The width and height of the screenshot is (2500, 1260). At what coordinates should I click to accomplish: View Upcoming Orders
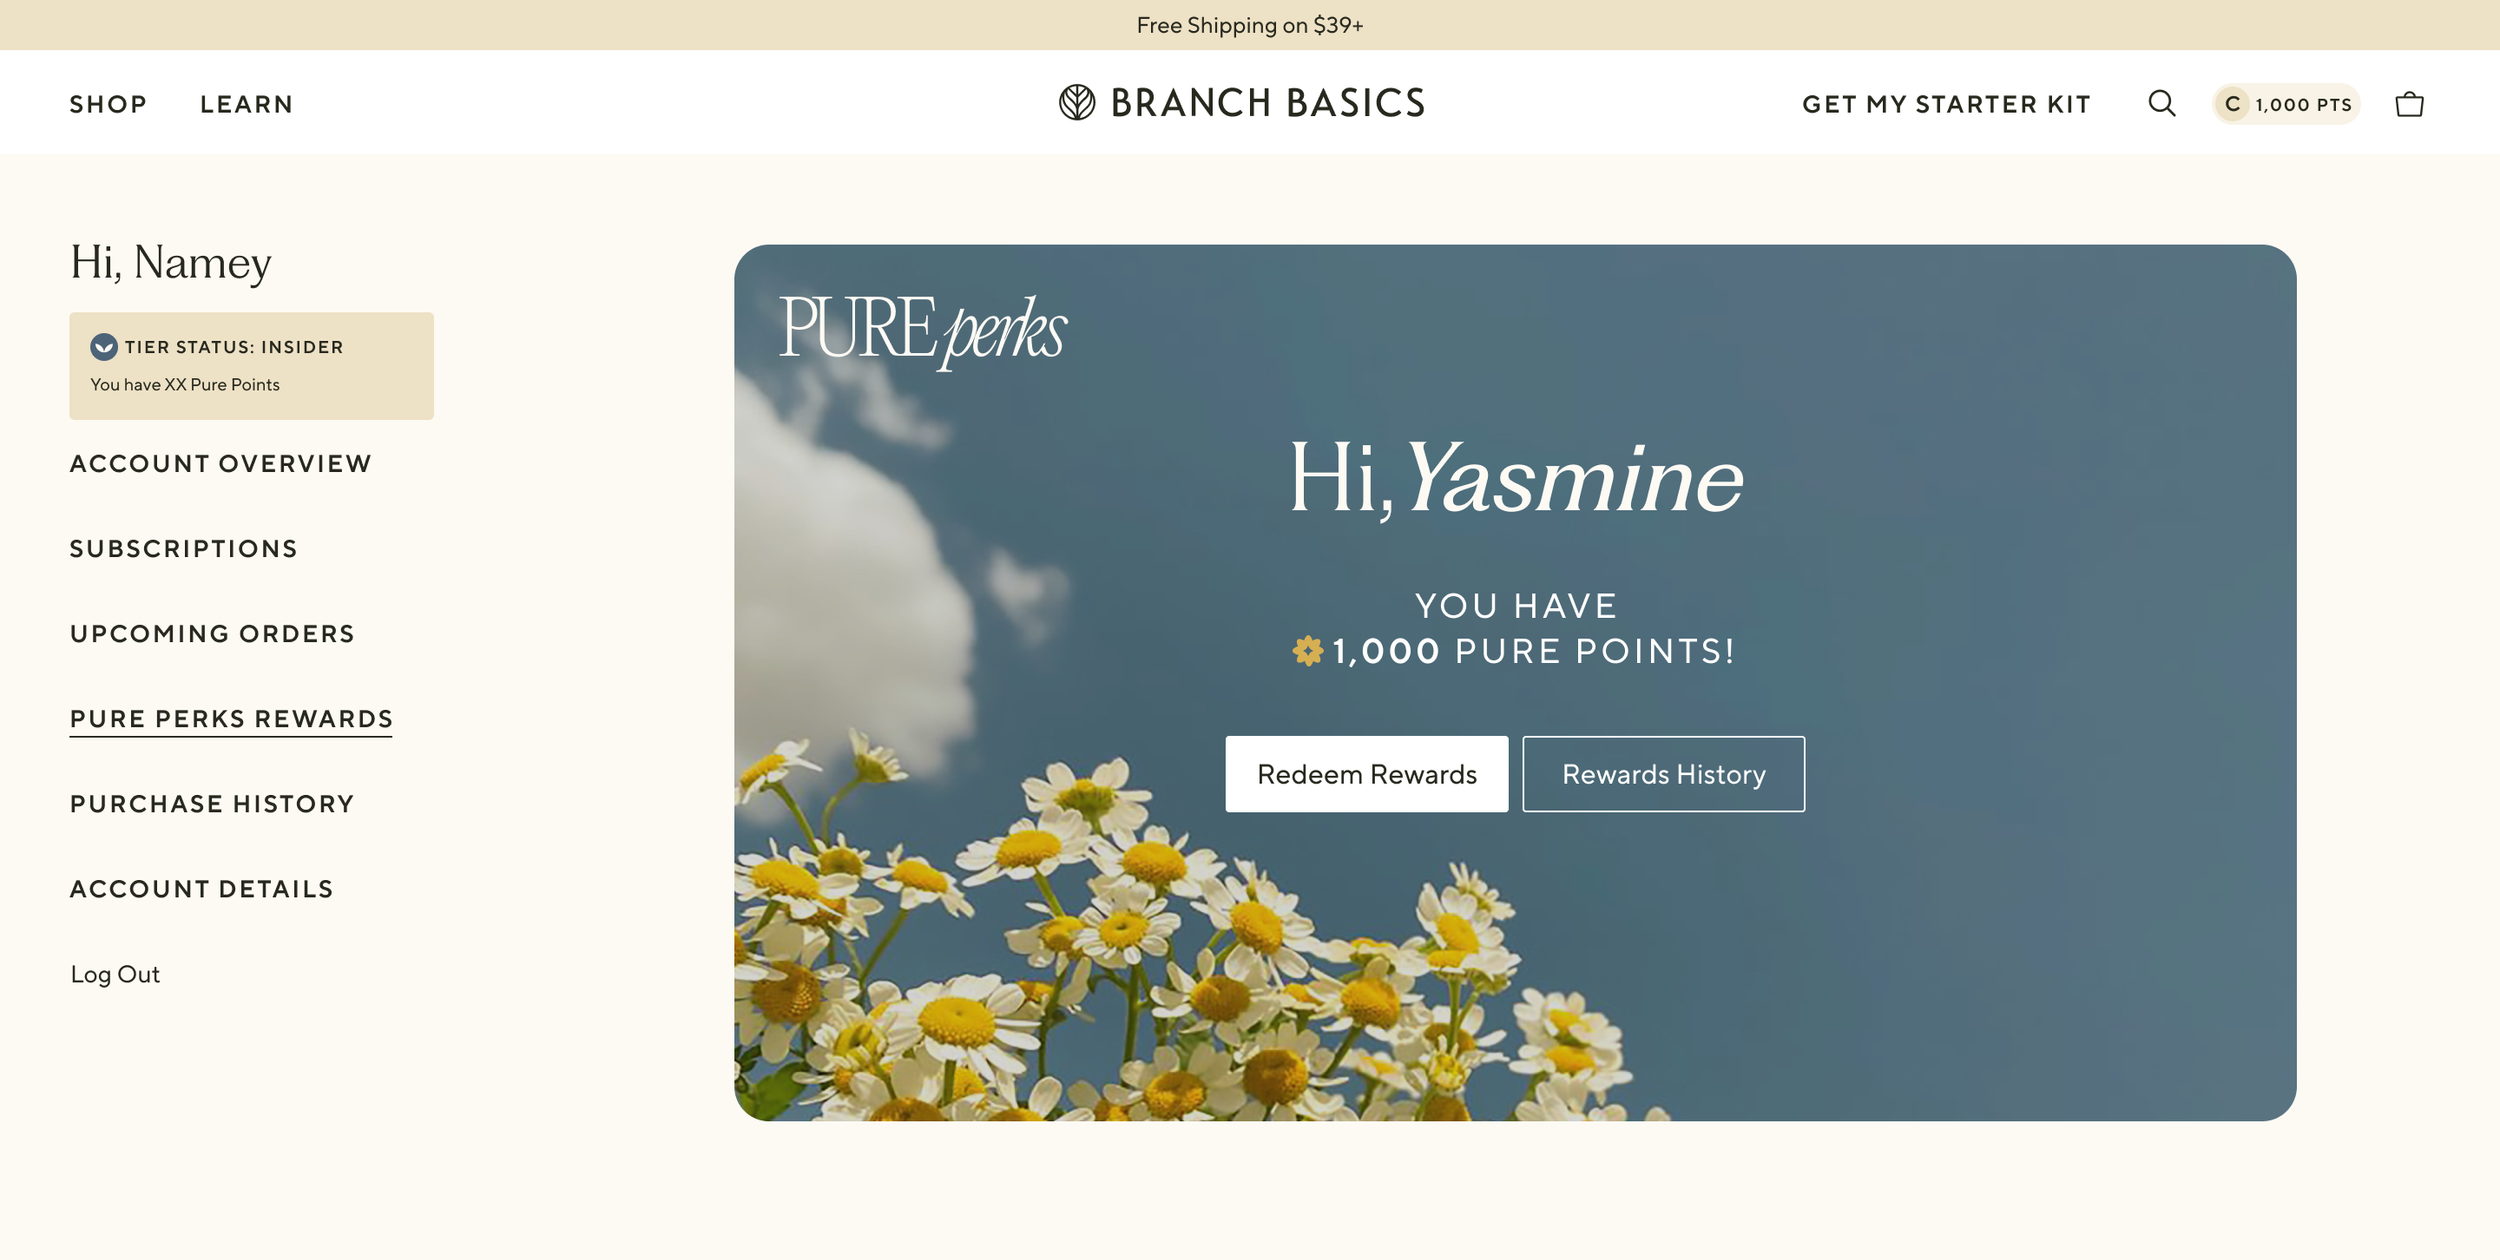[x=212, y=634]
